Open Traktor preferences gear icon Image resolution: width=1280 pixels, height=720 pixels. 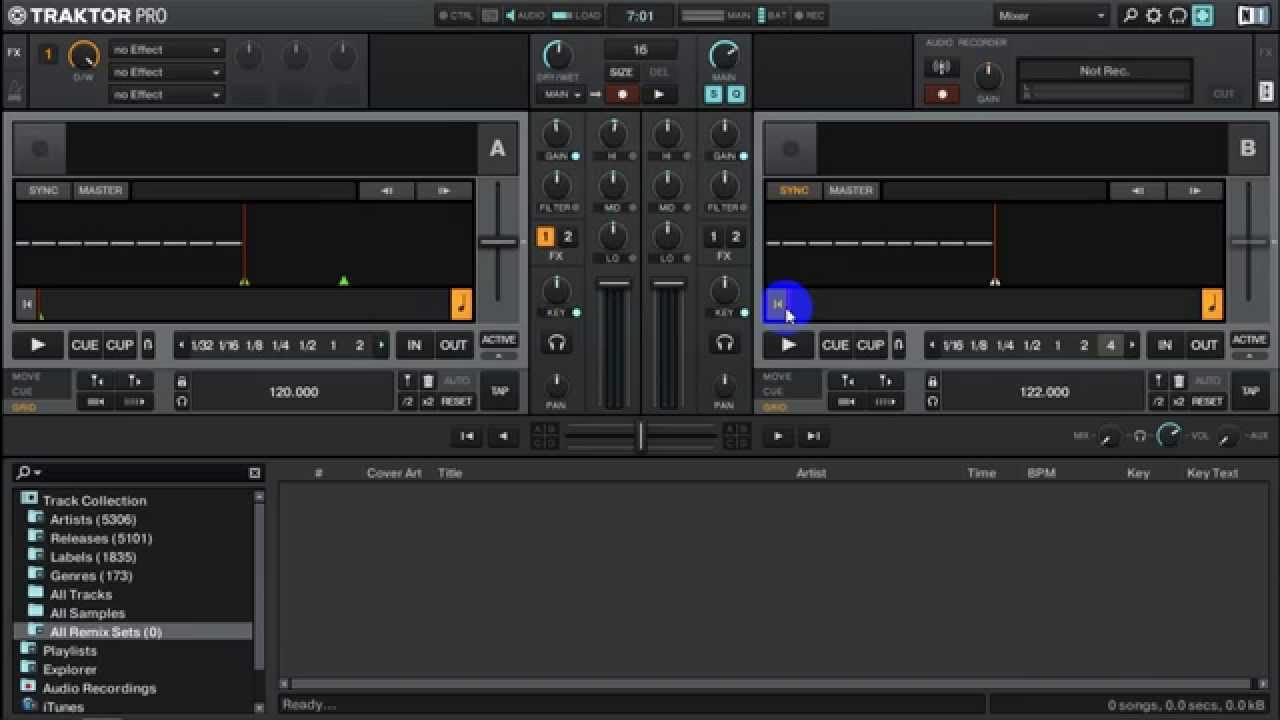coord(1154,15)
